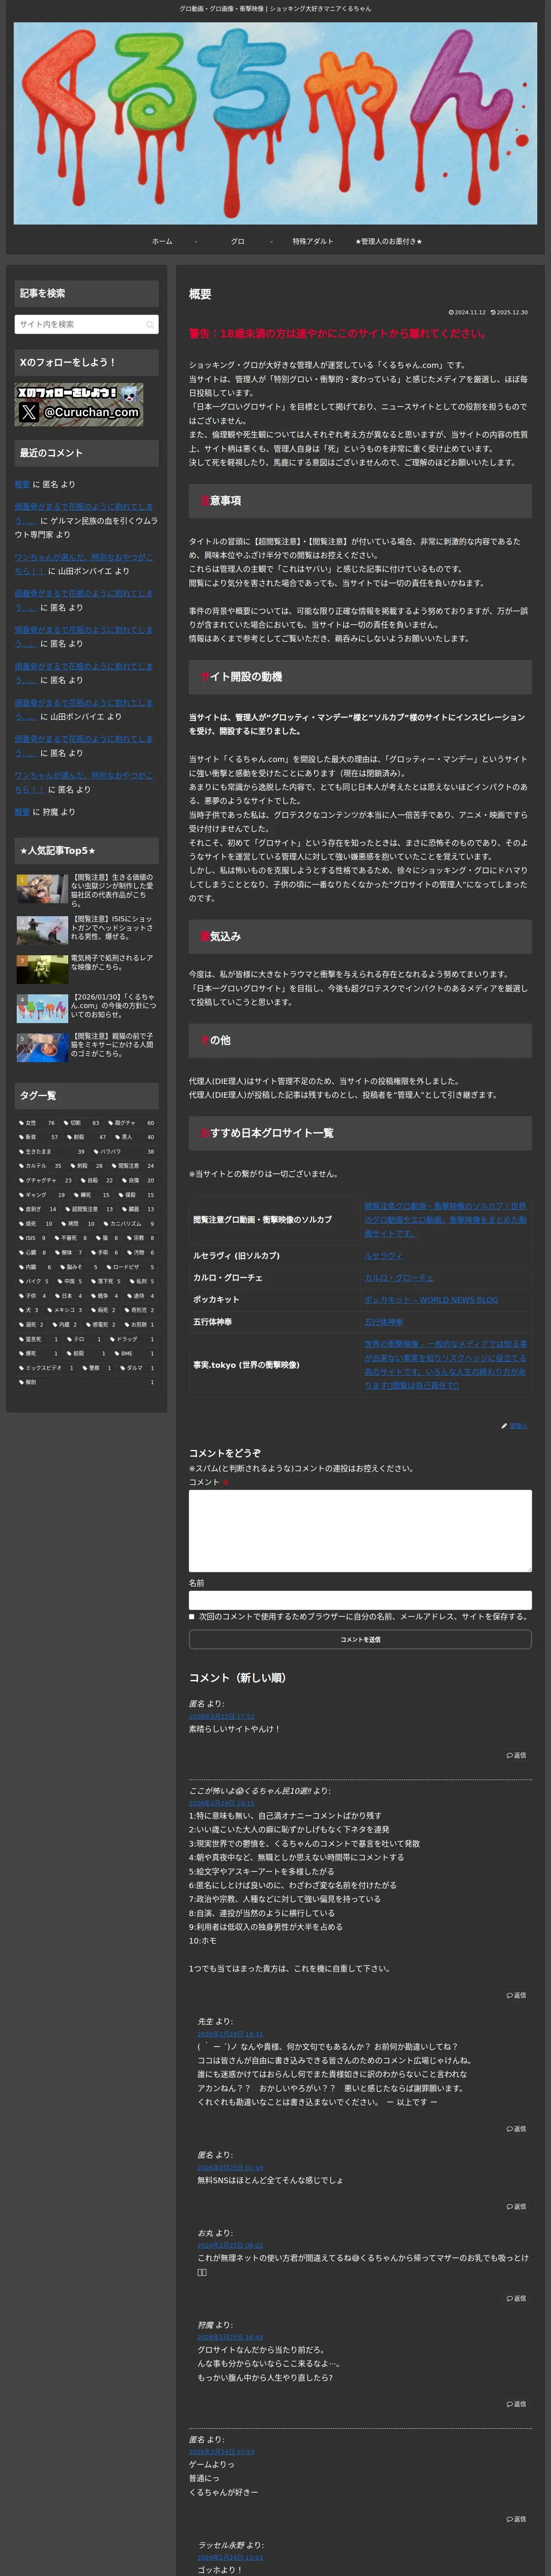Click the くるちゃん header banner image

(x=275, y=122)
